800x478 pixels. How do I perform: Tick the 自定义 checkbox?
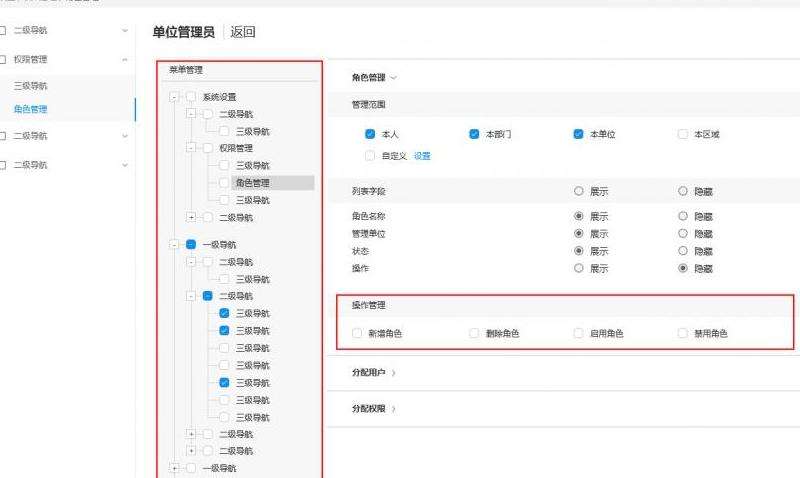(x=370, y=156)
